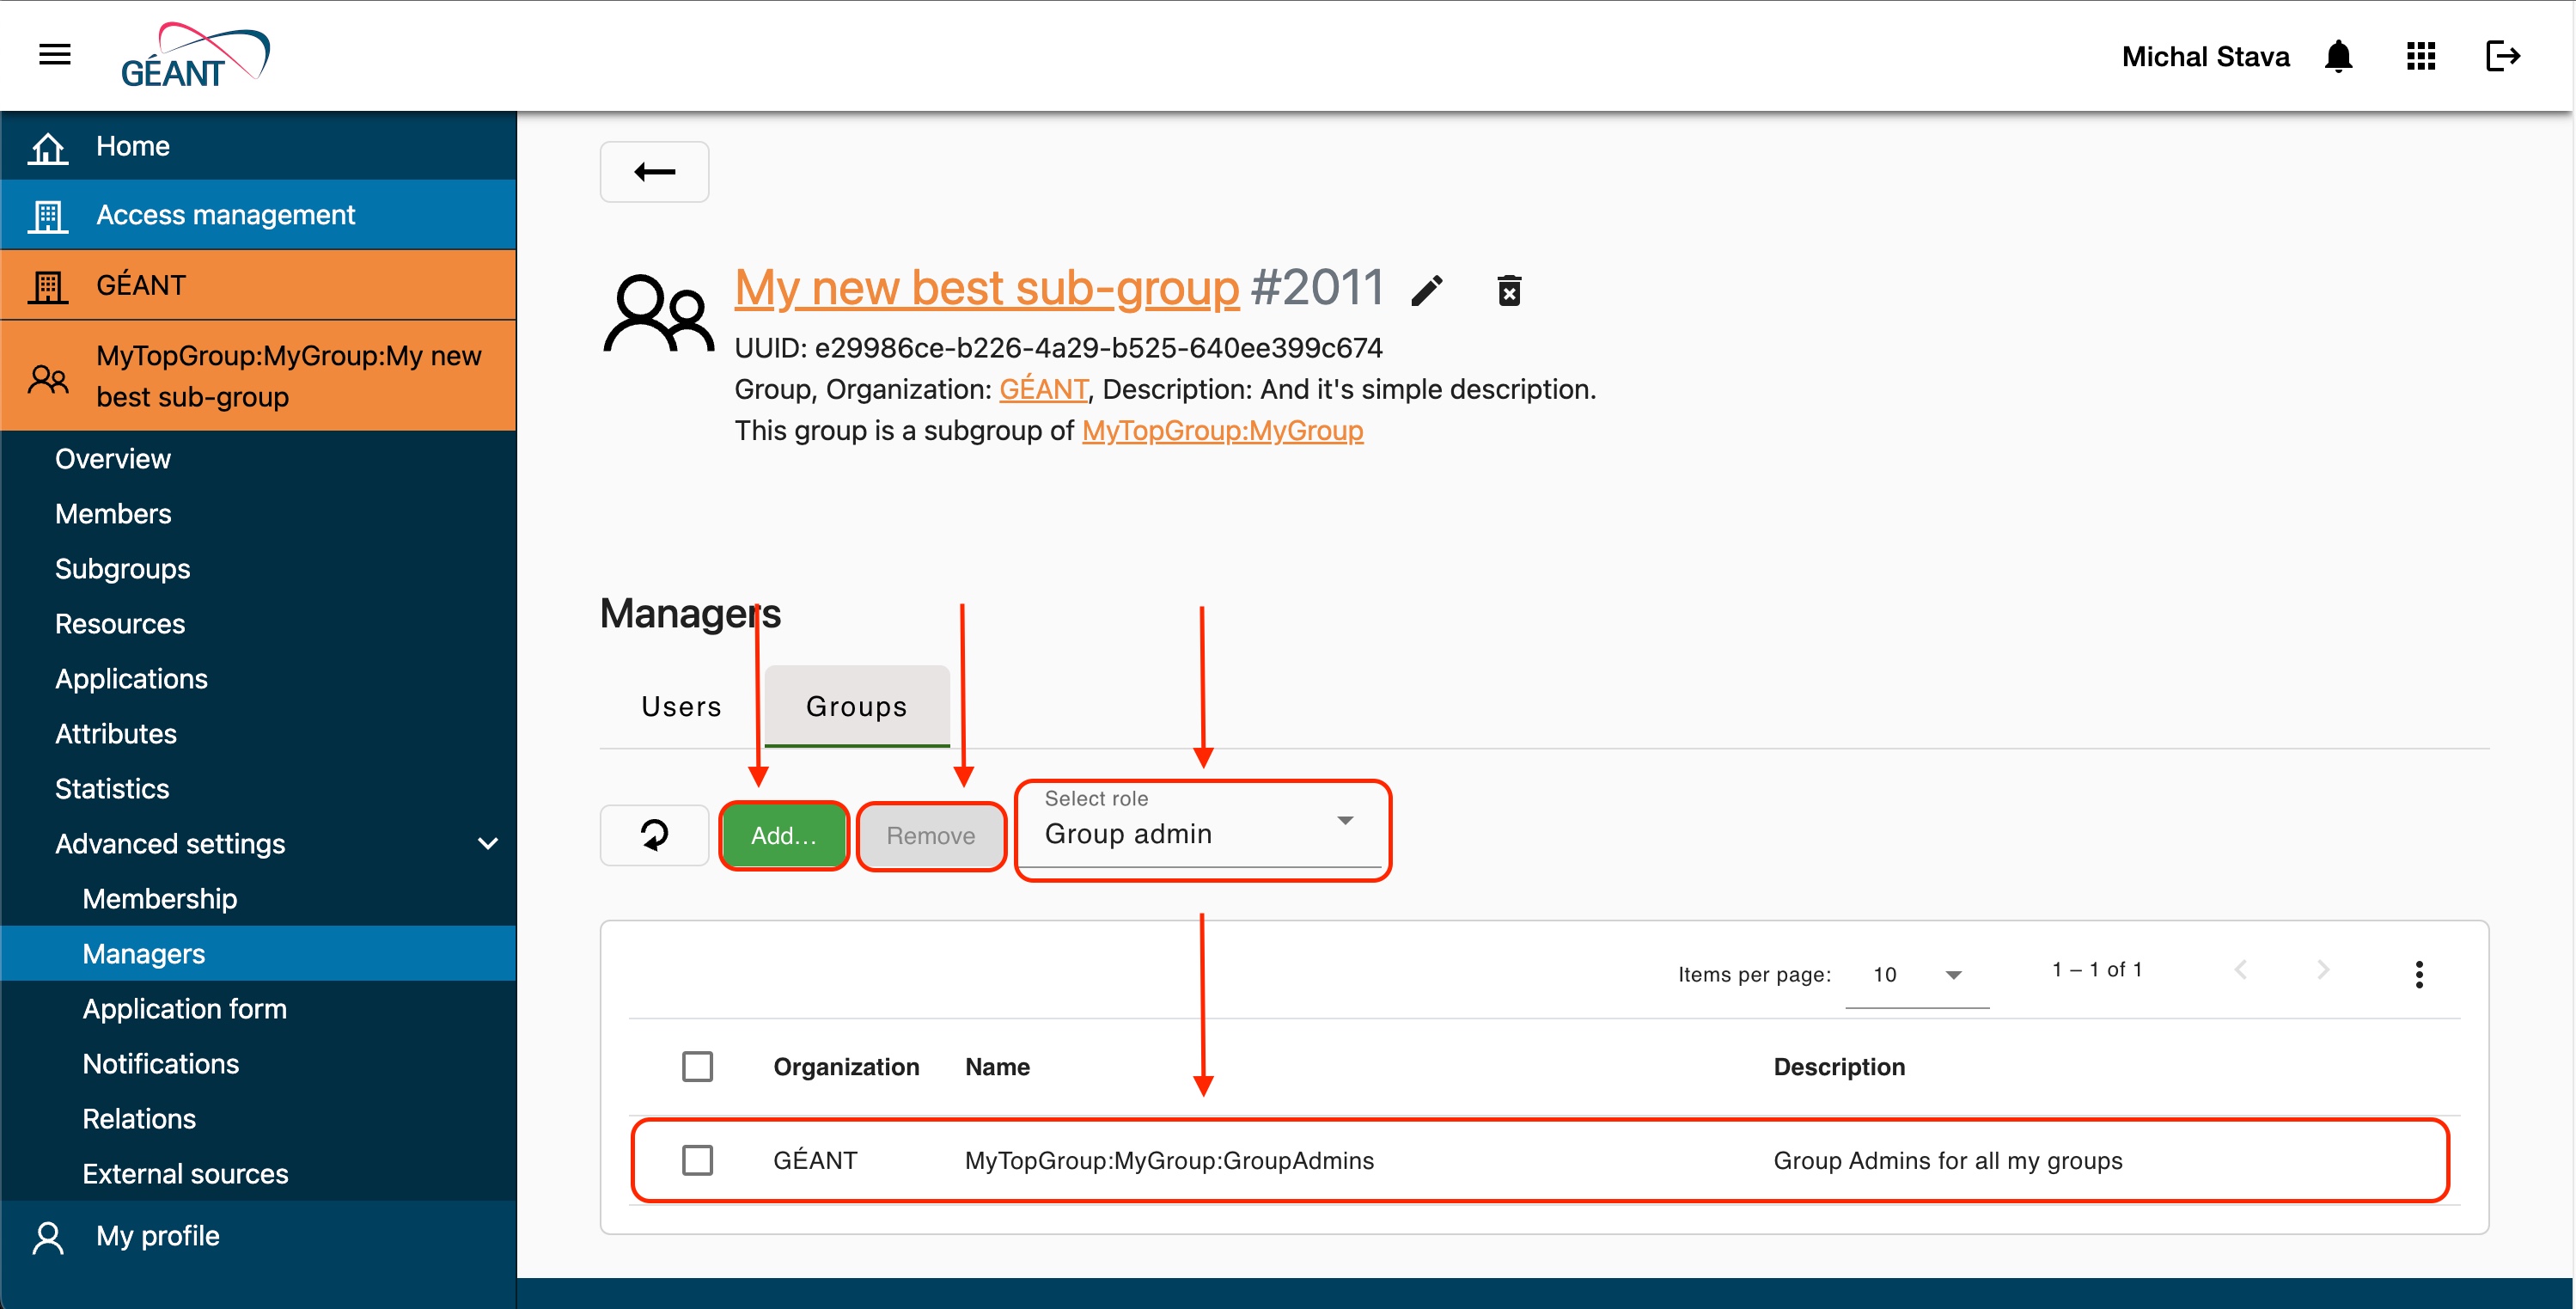Image resolution: width=2576 pixels, height=1309 pixels.
Task: Click the notifications bell icon
Action: click(2338, 56)
